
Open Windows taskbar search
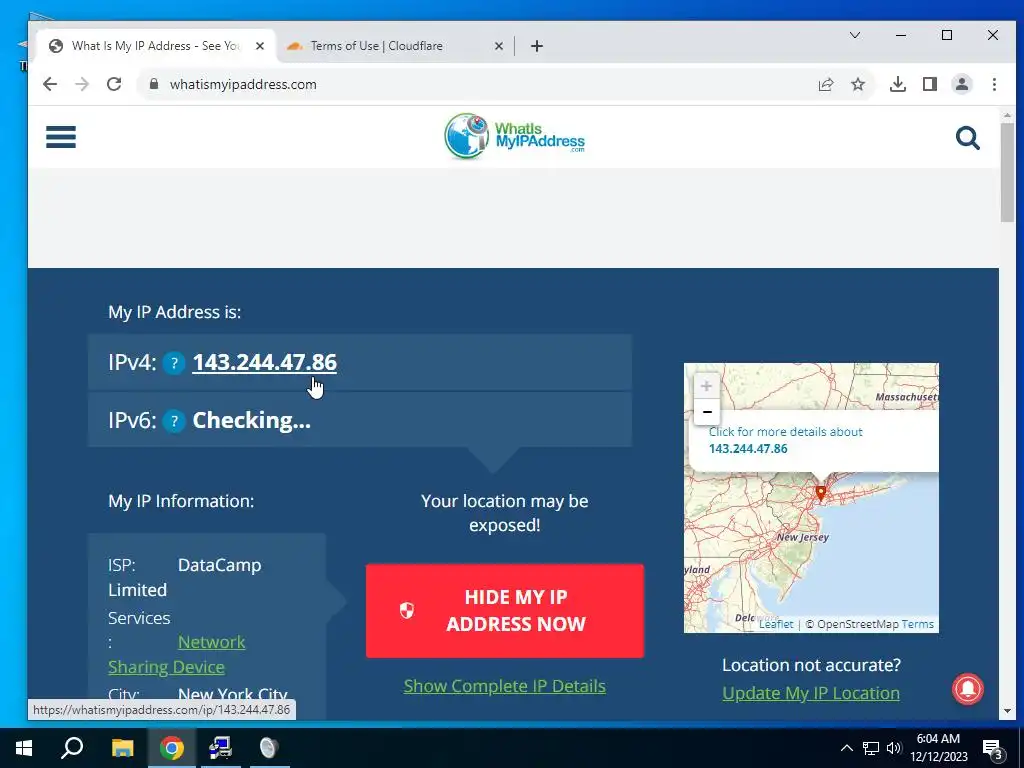(72, 748)
